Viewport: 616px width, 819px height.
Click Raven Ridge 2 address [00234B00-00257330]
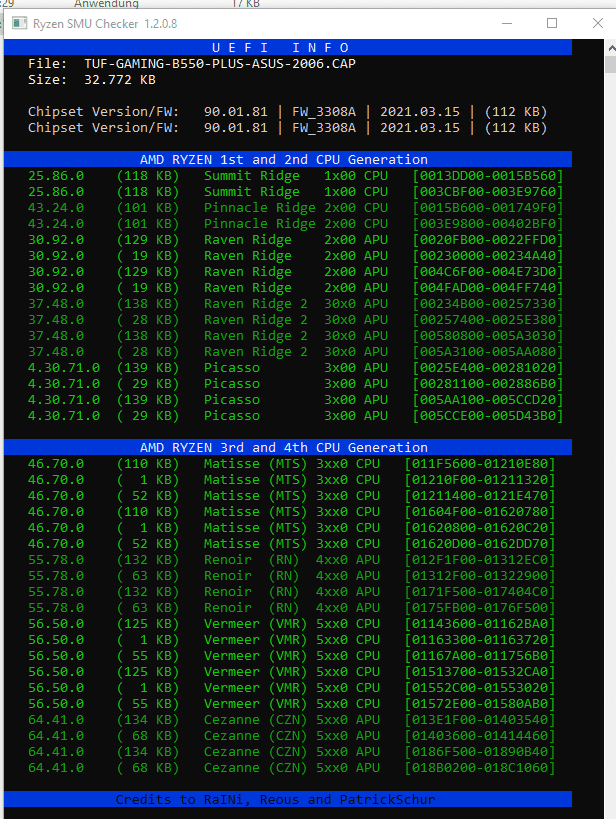click(x=488, y=304)
